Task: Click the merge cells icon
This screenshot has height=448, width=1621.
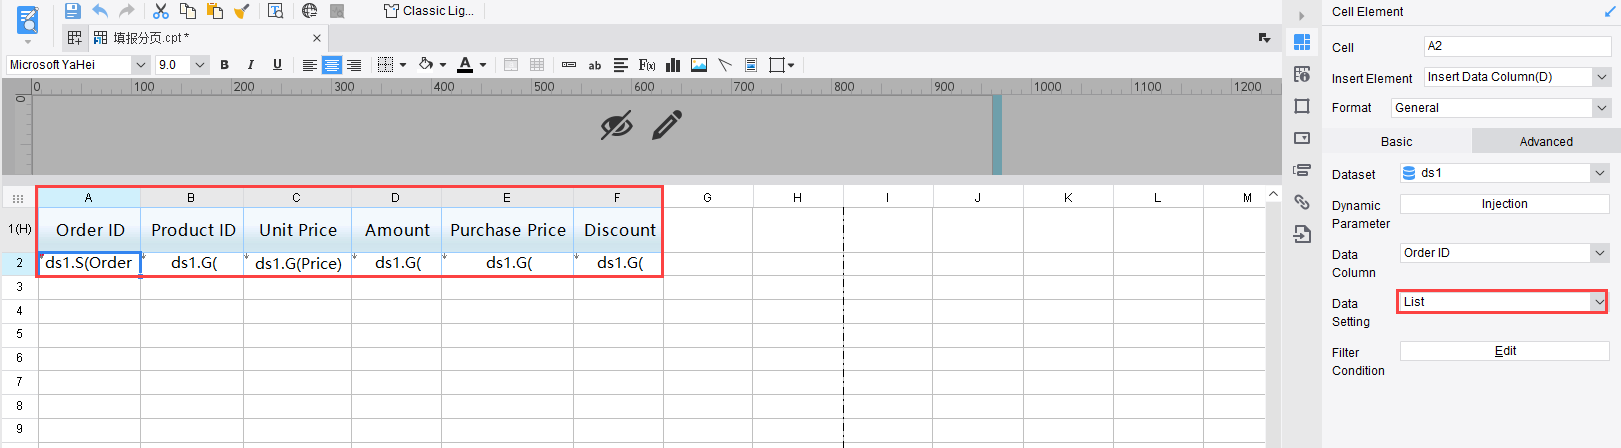Action: (x=511, y=65)
